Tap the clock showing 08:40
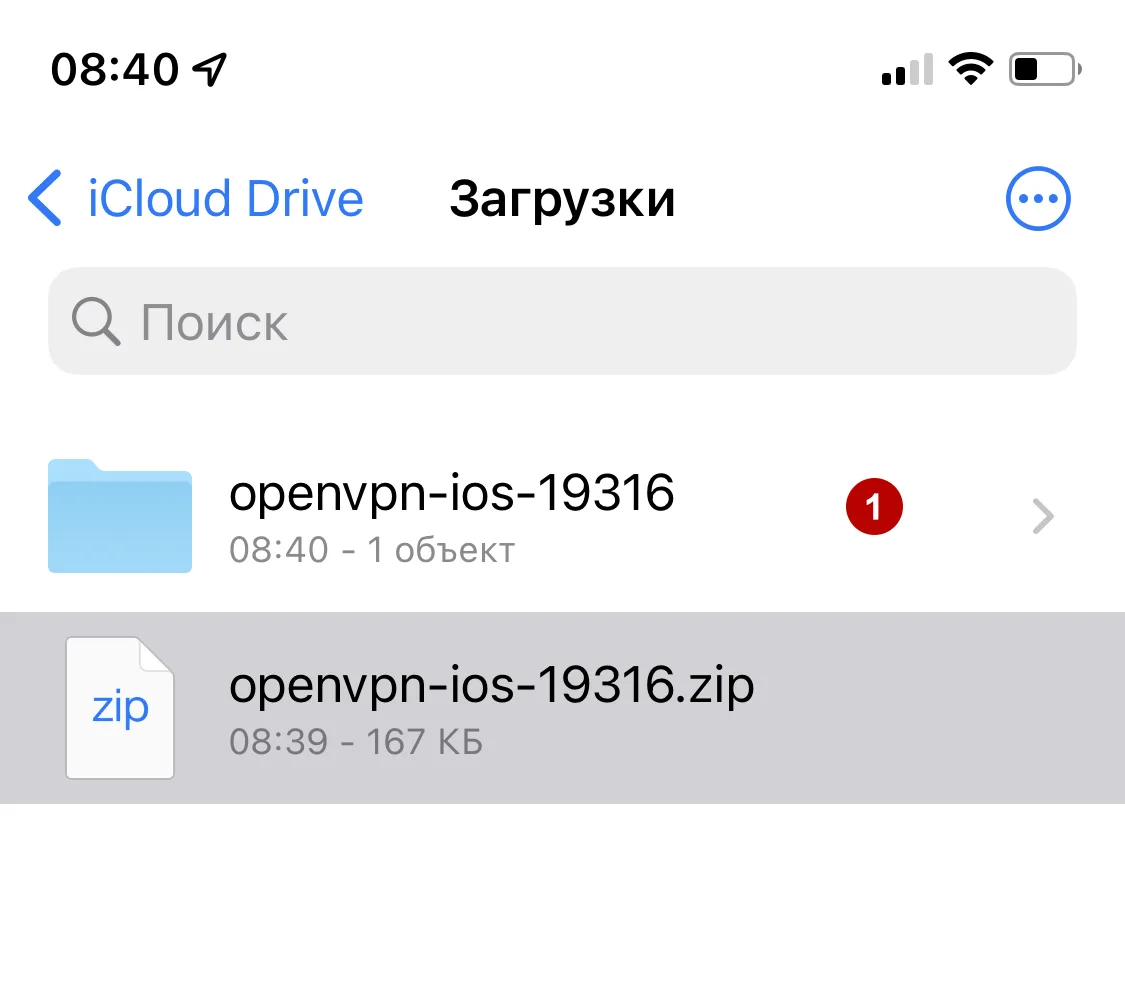The height and width of the screenshot is (1000, 1125). coord(115,67)
